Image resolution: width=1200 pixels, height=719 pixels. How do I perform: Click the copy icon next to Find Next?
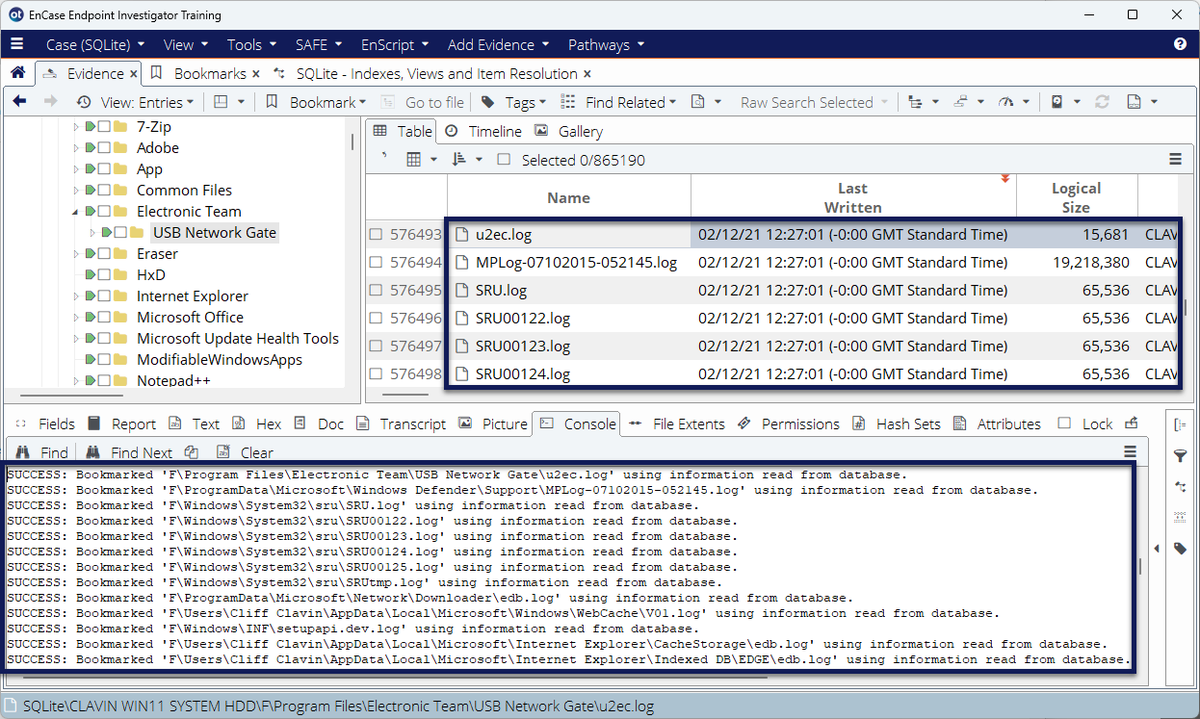[192, 452]
